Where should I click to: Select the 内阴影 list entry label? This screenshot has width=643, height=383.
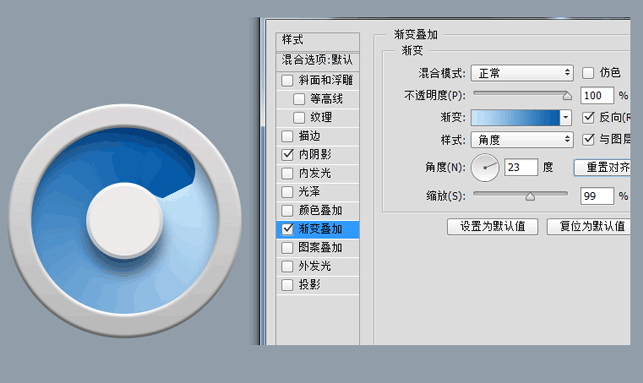(x=315, y=155)
